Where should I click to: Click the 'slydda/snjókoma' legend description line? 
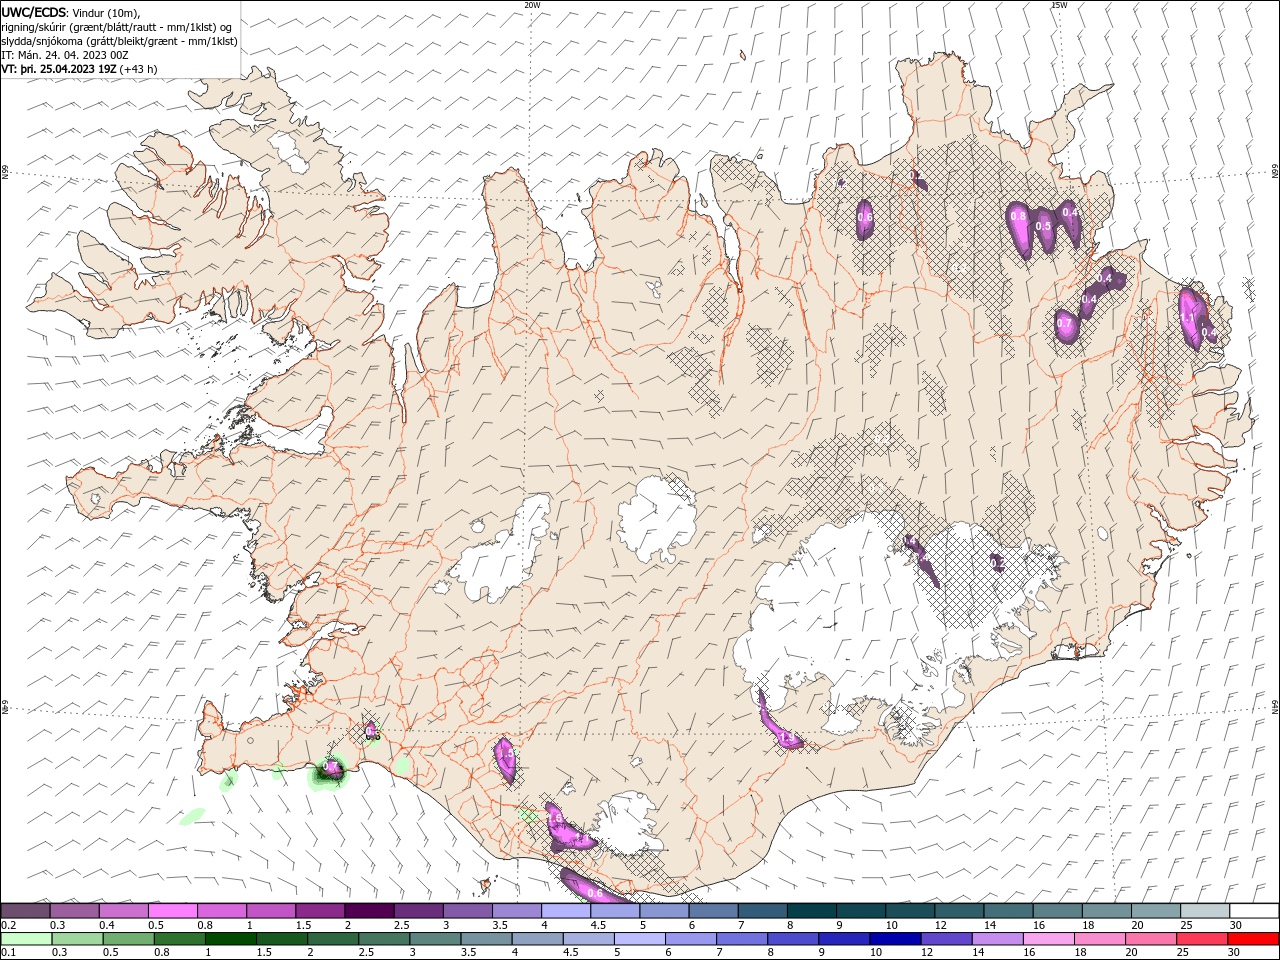point(119,41)
